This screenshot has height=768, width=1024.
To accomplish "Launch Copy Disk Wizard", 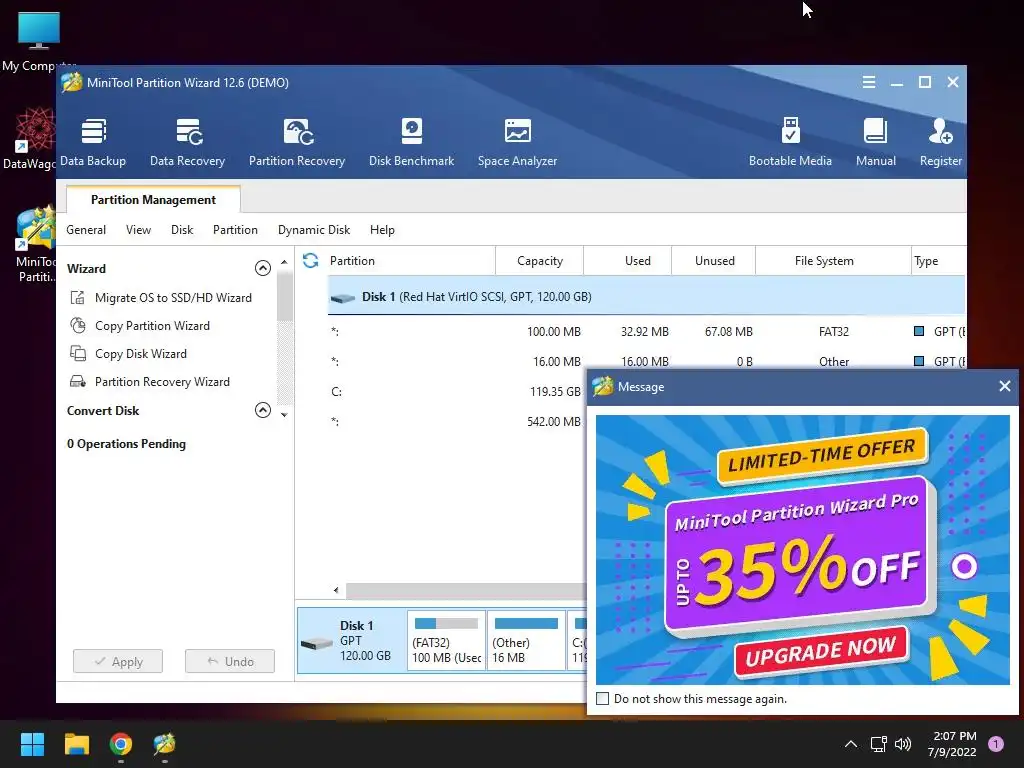I will tap(128, 354).
